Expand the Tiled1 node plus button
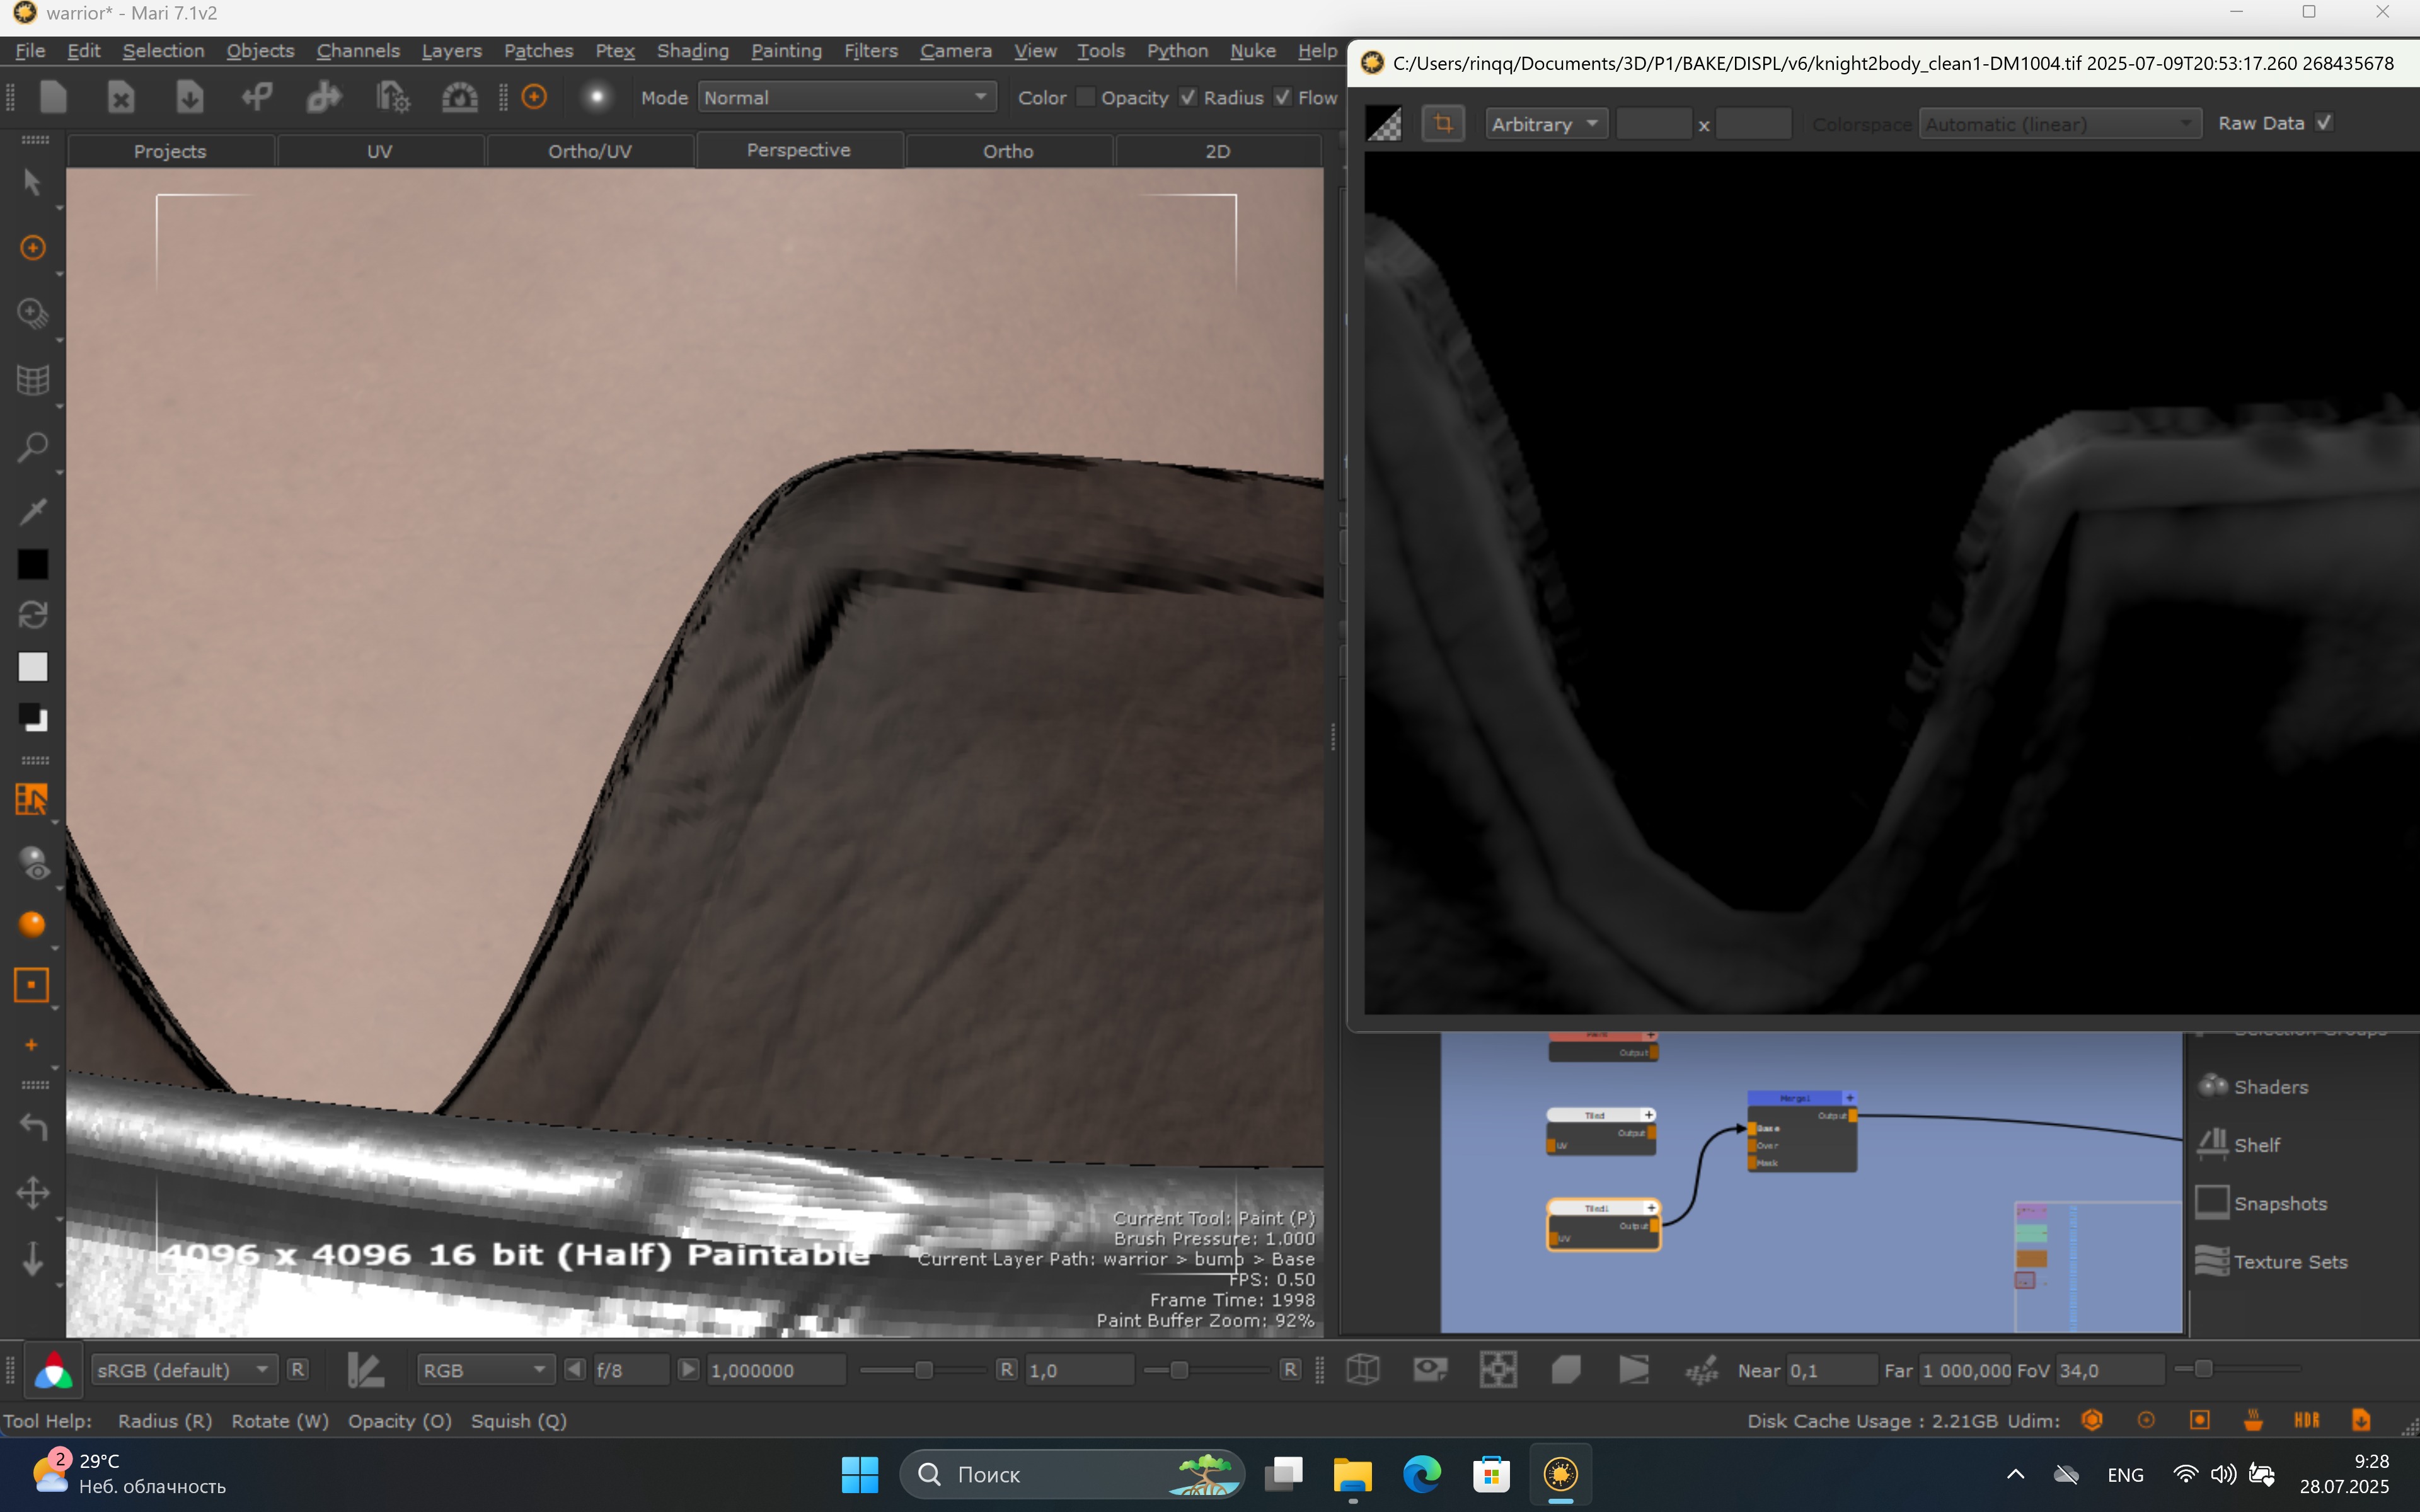The image size is (2420, 1512). click(1651, 1208)
